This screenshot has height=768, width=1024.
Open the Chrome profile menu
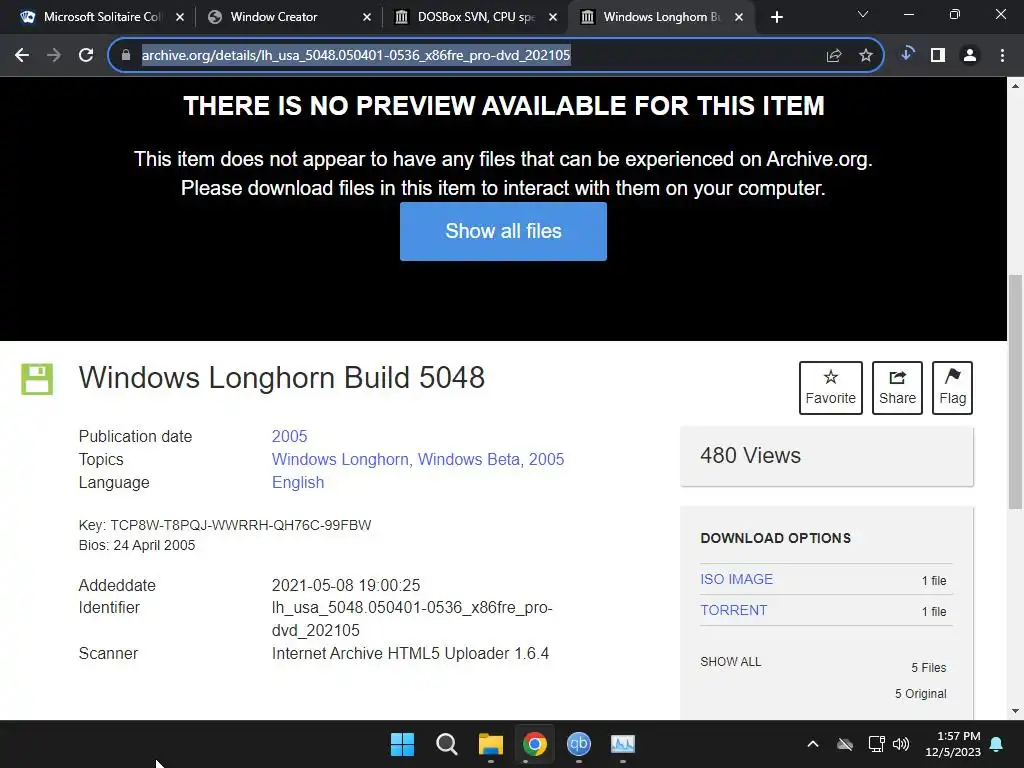tap(970, 56)
